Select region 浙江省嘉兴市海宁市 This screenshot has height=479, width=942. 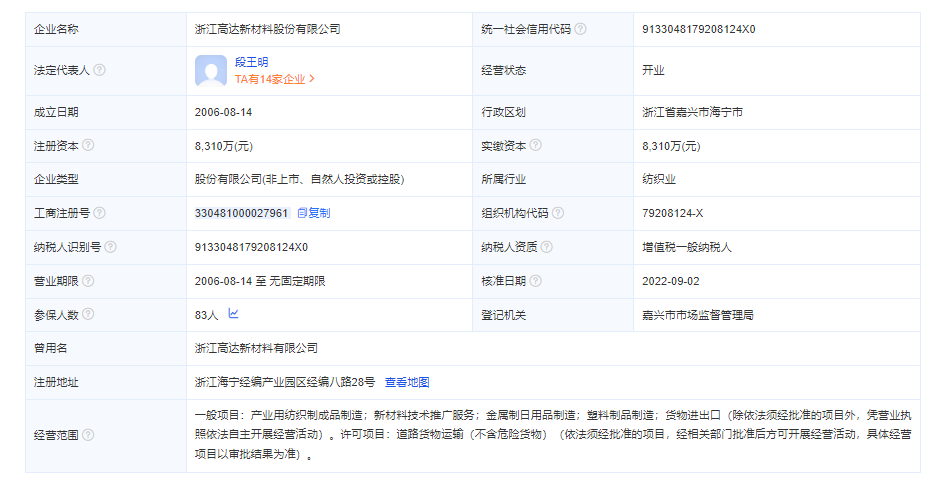(x=692, y=112)
